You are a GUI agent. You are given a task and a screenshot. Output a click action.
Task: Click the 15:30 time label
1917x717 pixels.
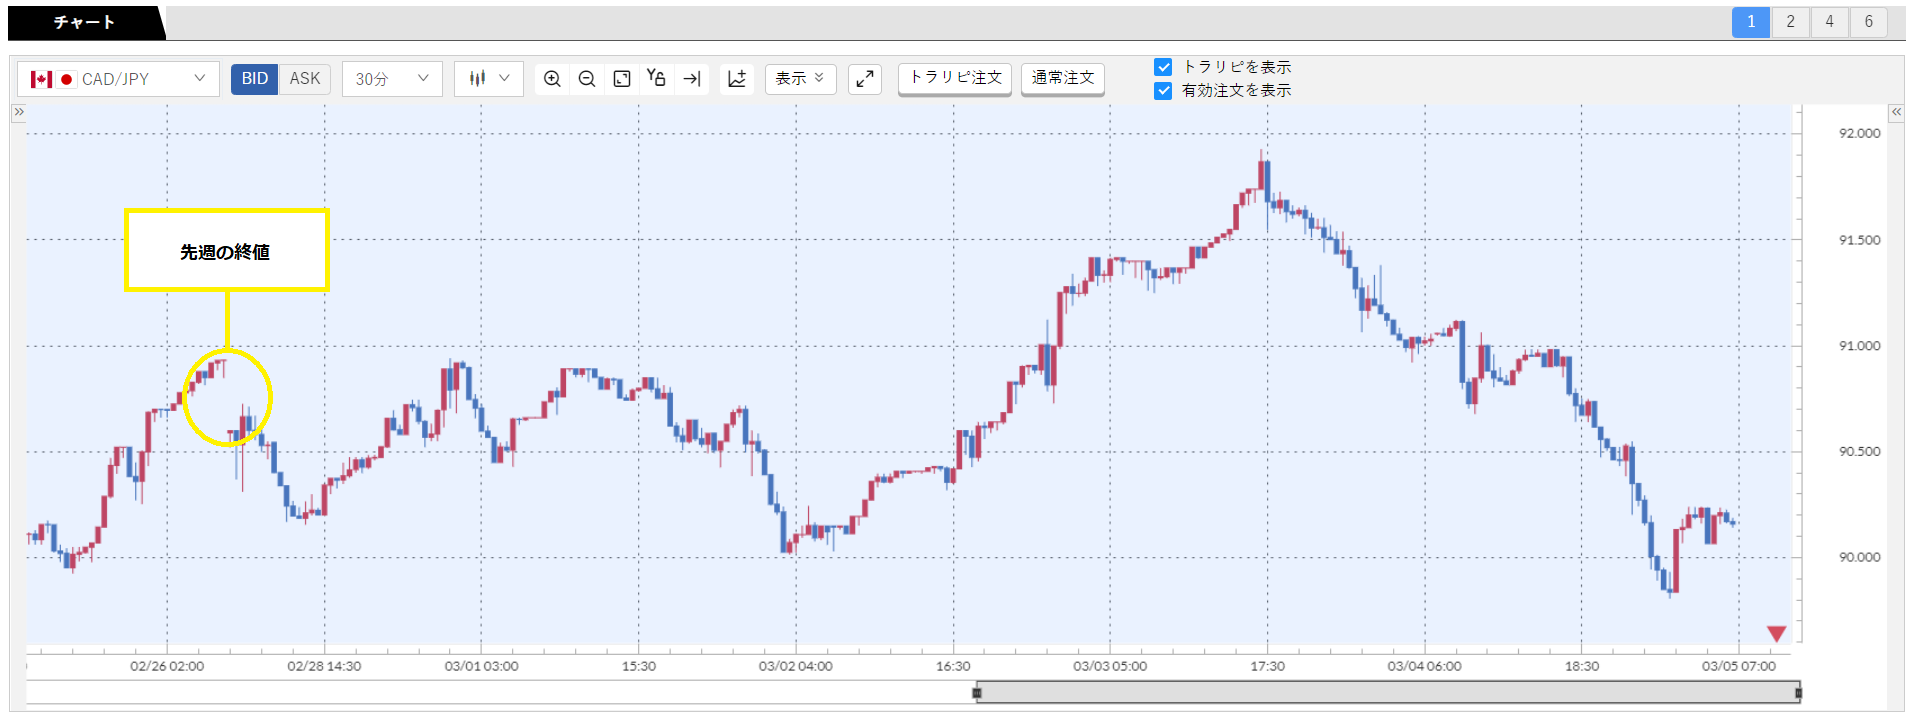click(639, 666)
